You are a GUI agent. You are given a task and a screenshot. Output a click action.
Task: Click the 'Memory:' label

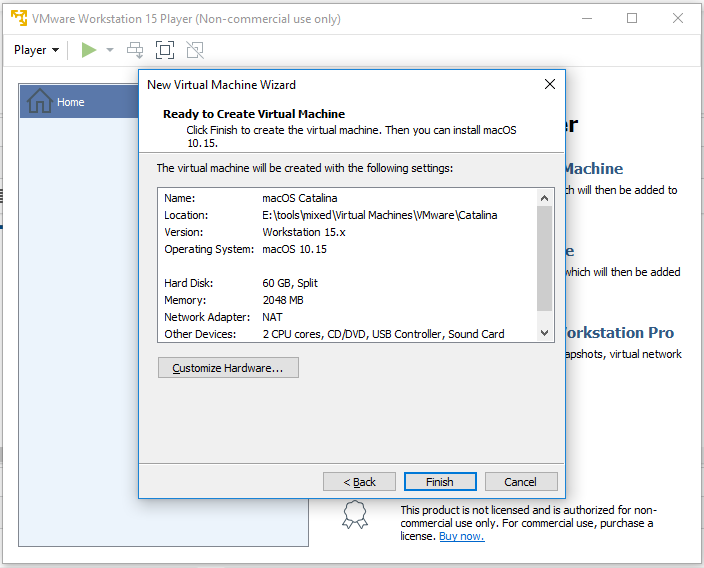click(x=185, y=300)
